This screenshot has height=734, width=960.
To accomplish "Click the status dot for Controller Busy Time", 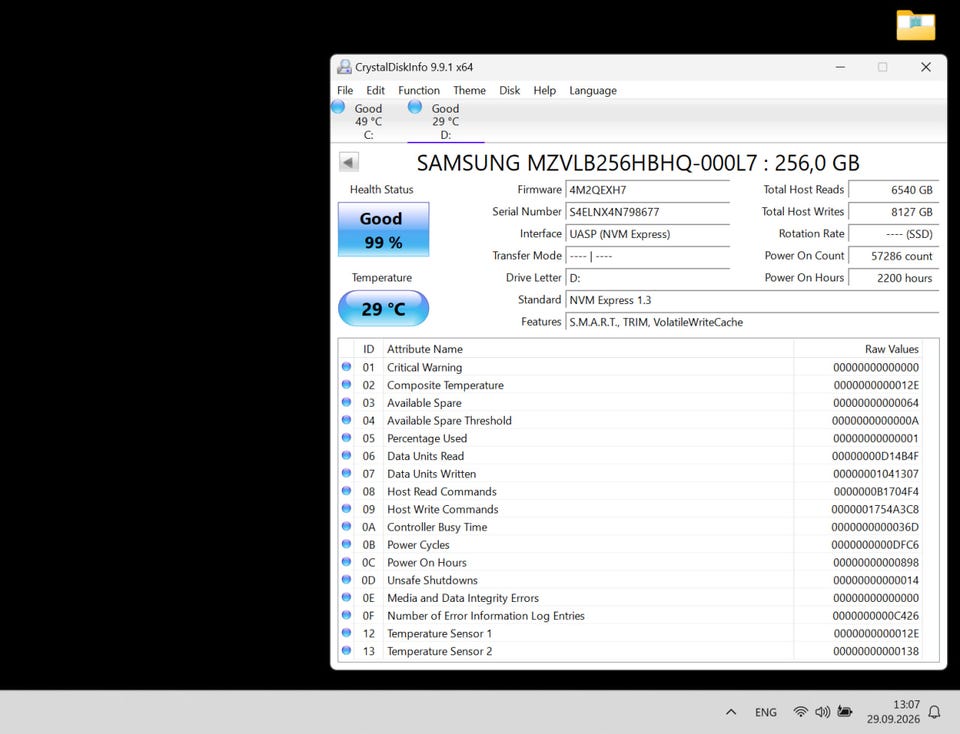I will (x=347, y=526).
